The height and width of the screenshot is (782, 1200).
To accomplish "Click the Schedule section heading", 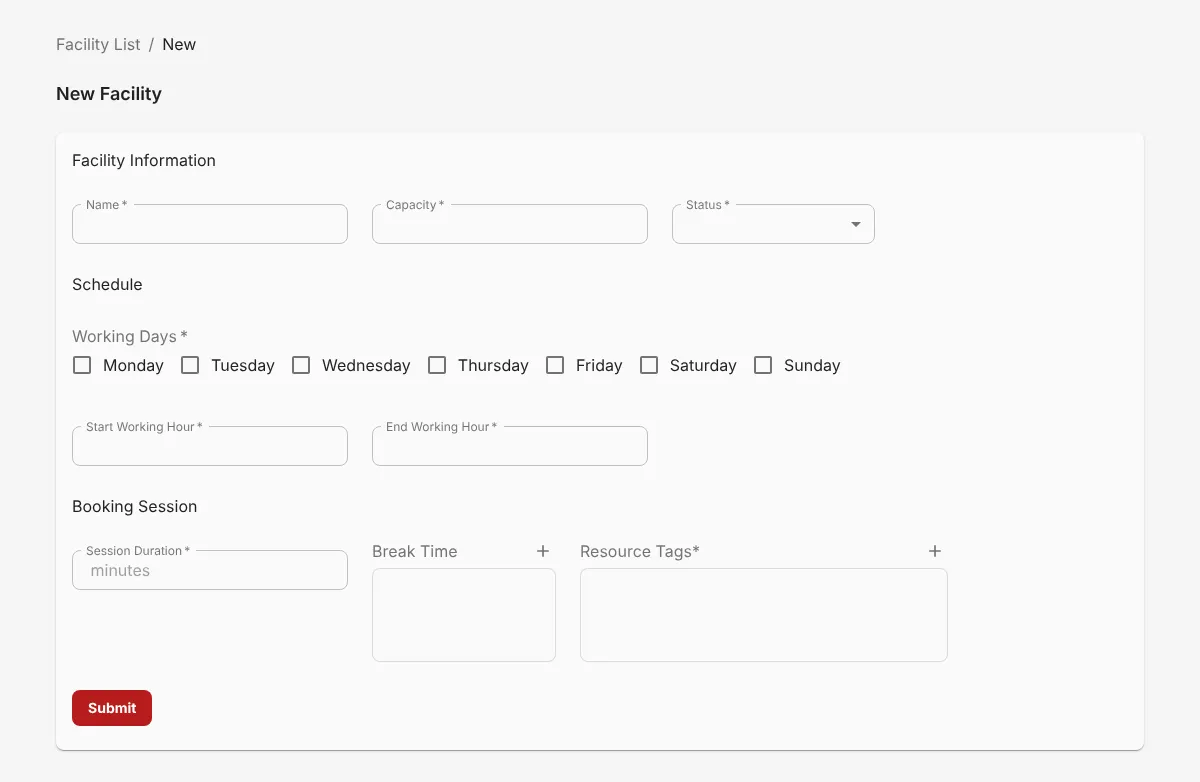I will click(107, 284).
